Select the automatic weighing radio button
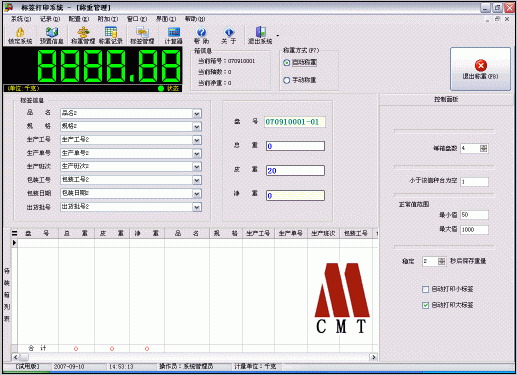 (287, 62)
